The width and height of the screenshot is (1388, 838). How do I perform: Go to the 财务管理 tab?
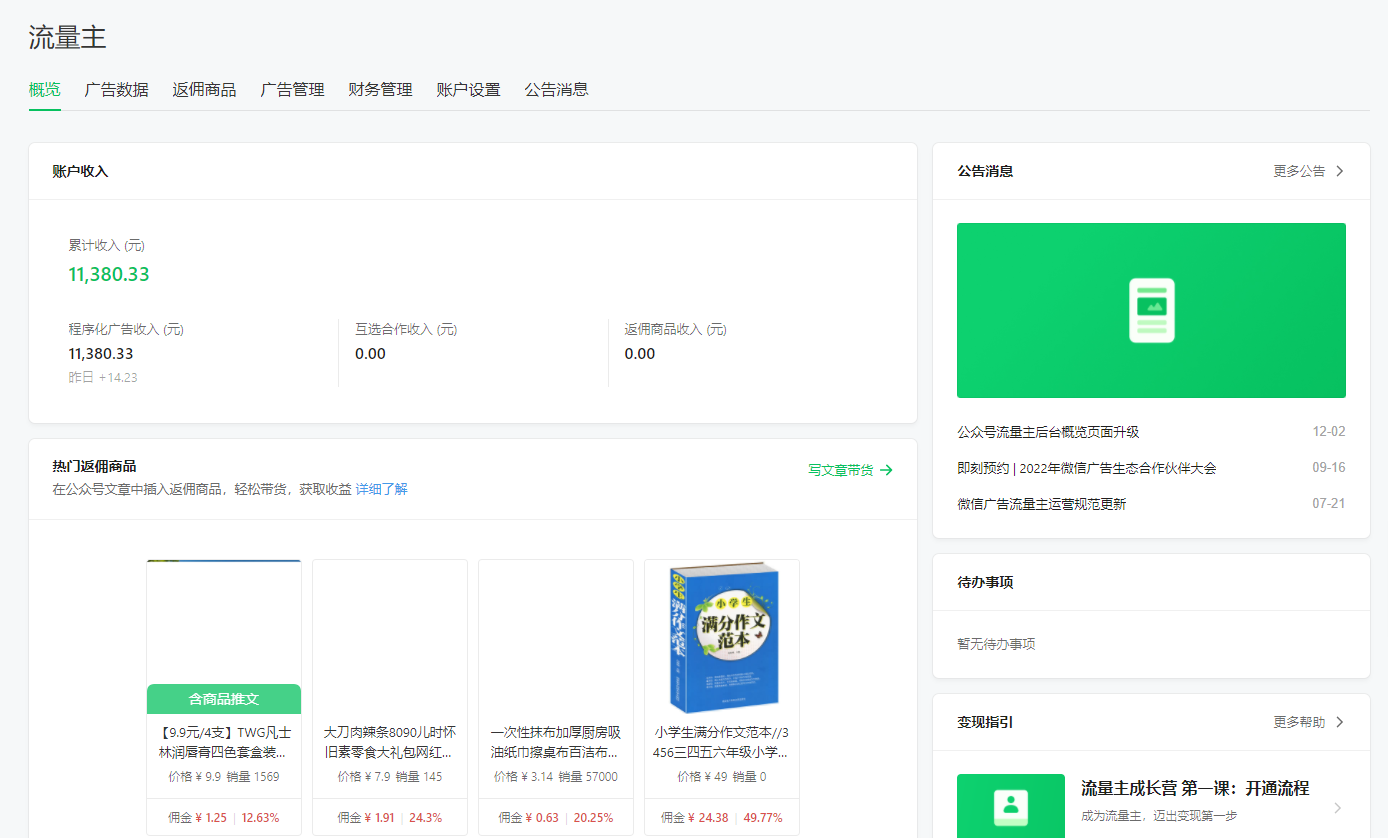[380, 90]
